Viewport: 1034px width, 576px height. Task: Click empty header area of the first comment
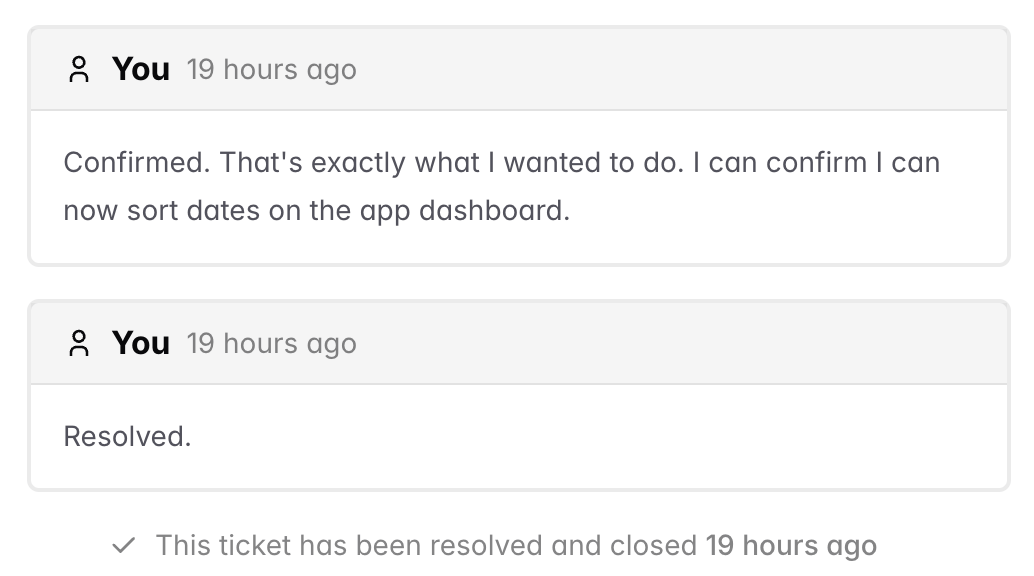(x=680, y=70)
